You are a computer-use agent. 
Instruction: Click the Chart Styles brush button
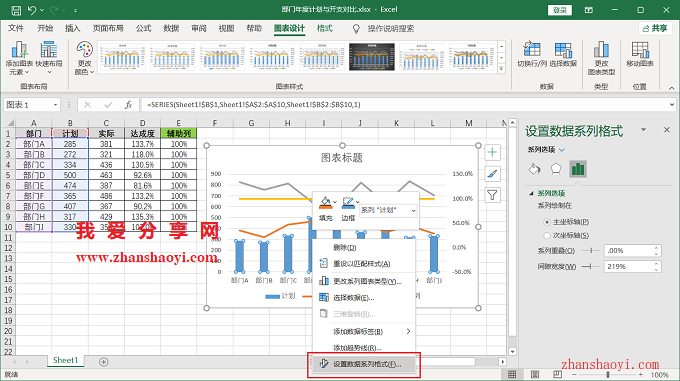tap(492, 174)
